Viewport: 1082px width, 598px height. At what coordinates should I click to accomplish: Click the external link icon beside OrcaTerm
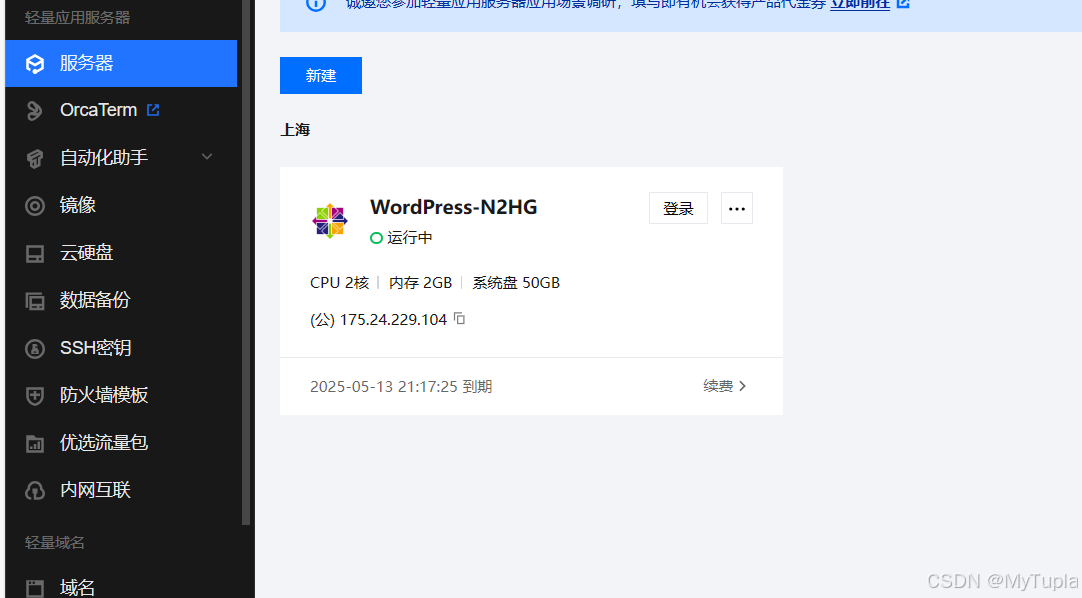point(153,110)
